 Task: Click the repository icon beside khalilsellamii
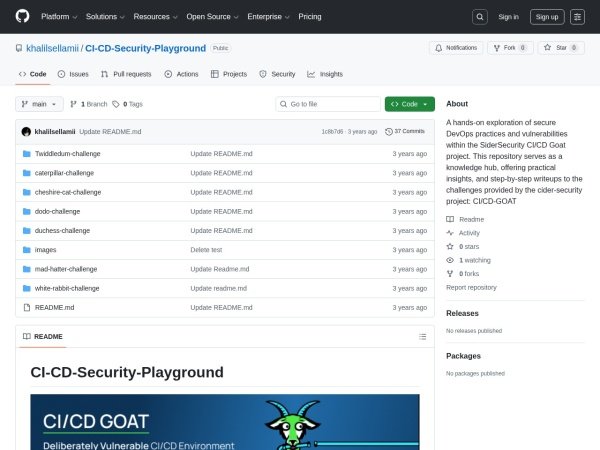19,48
